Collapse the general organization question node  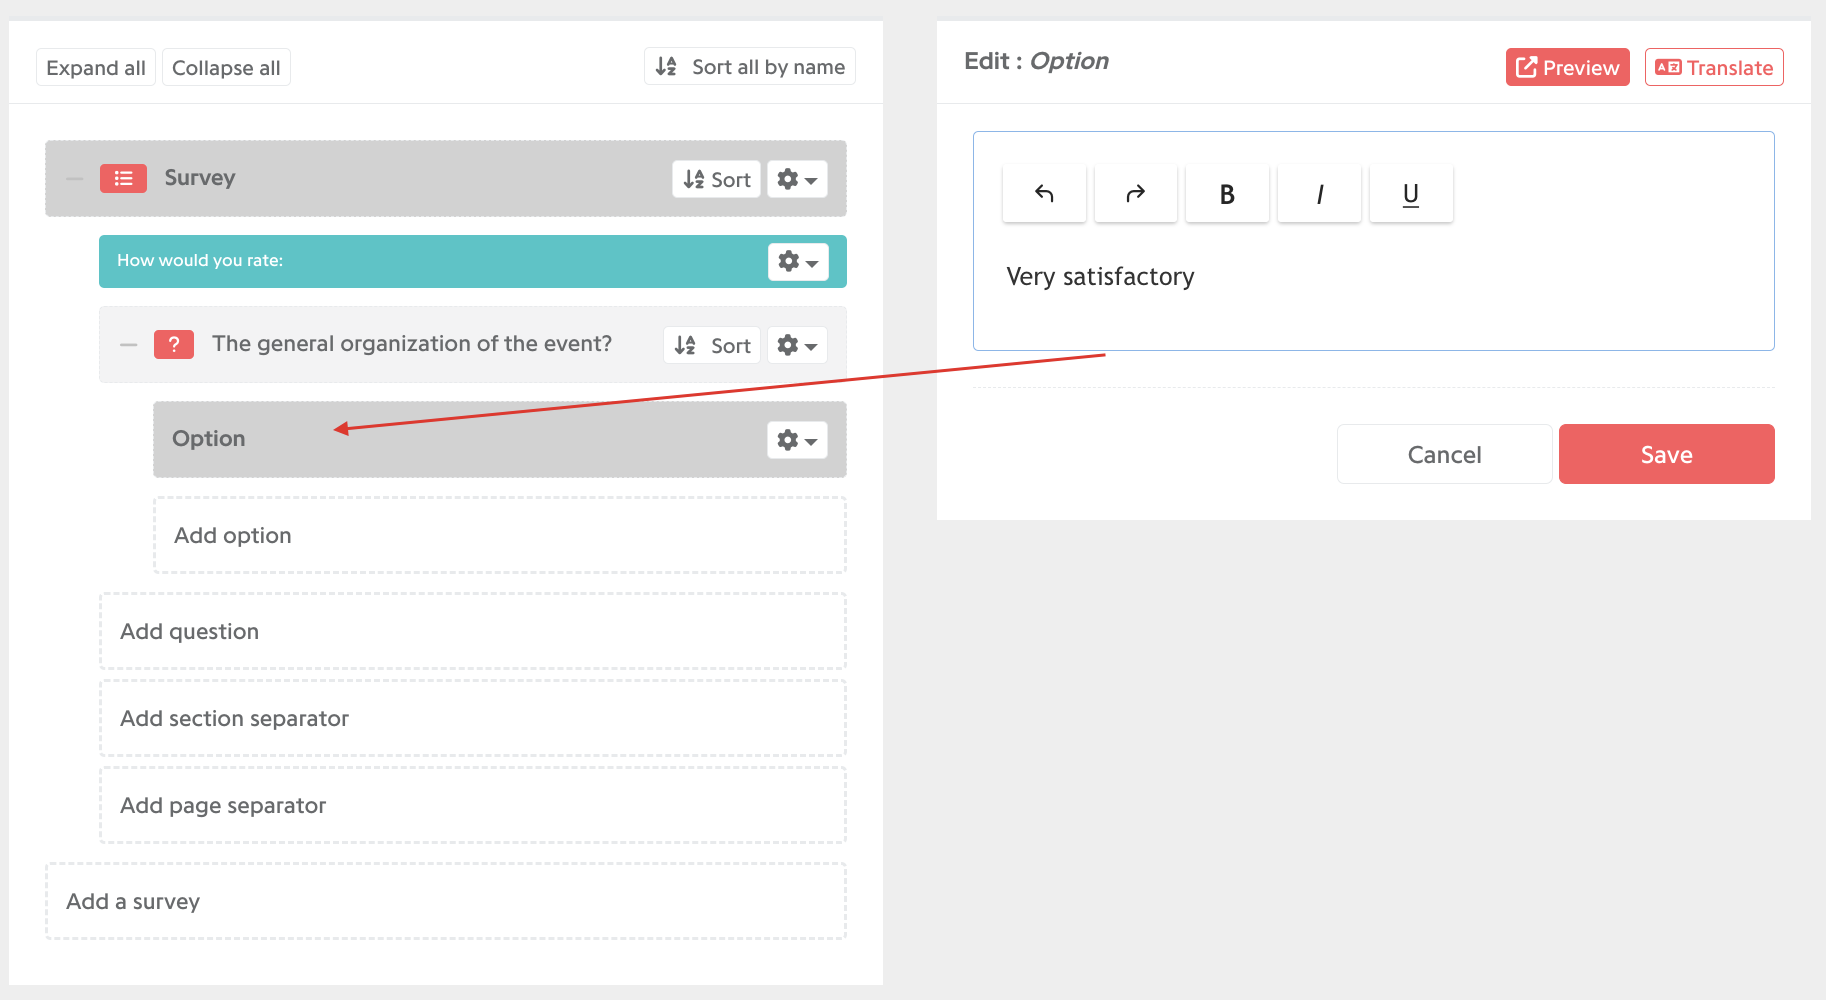click(x=128, y=344)
